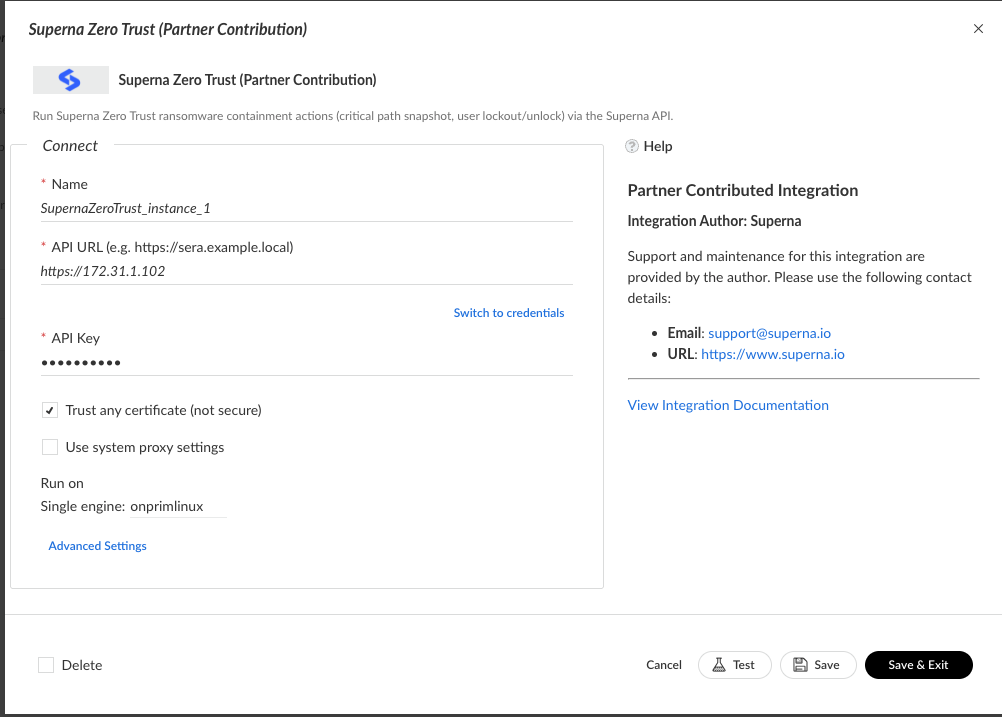1002x717 pixels.
Task: Click into the API Key password field
Action: tap(306, 363)
